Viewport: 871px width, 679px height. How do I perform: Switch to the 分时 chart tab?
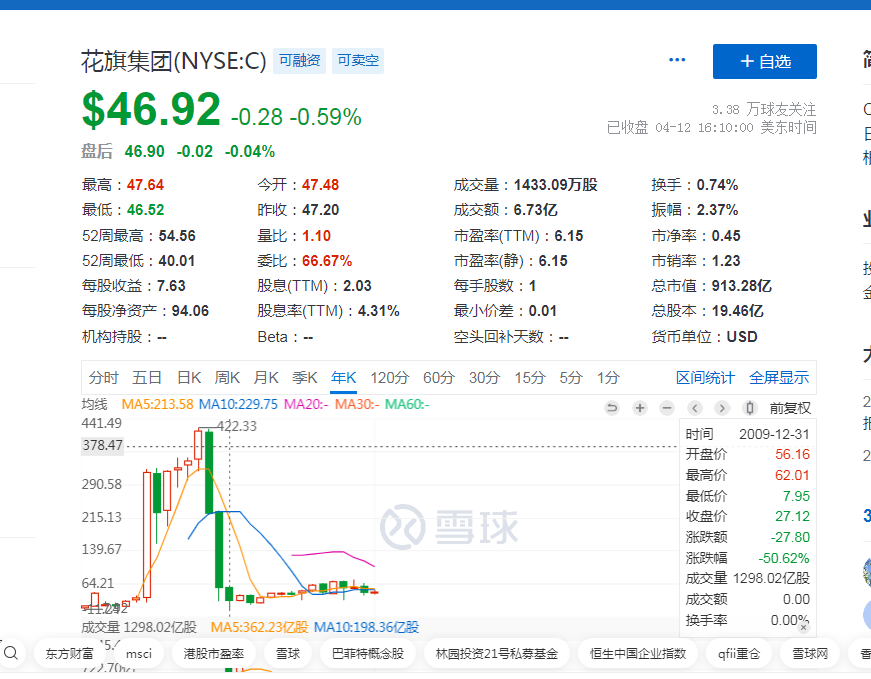click(x=103, y=378)
